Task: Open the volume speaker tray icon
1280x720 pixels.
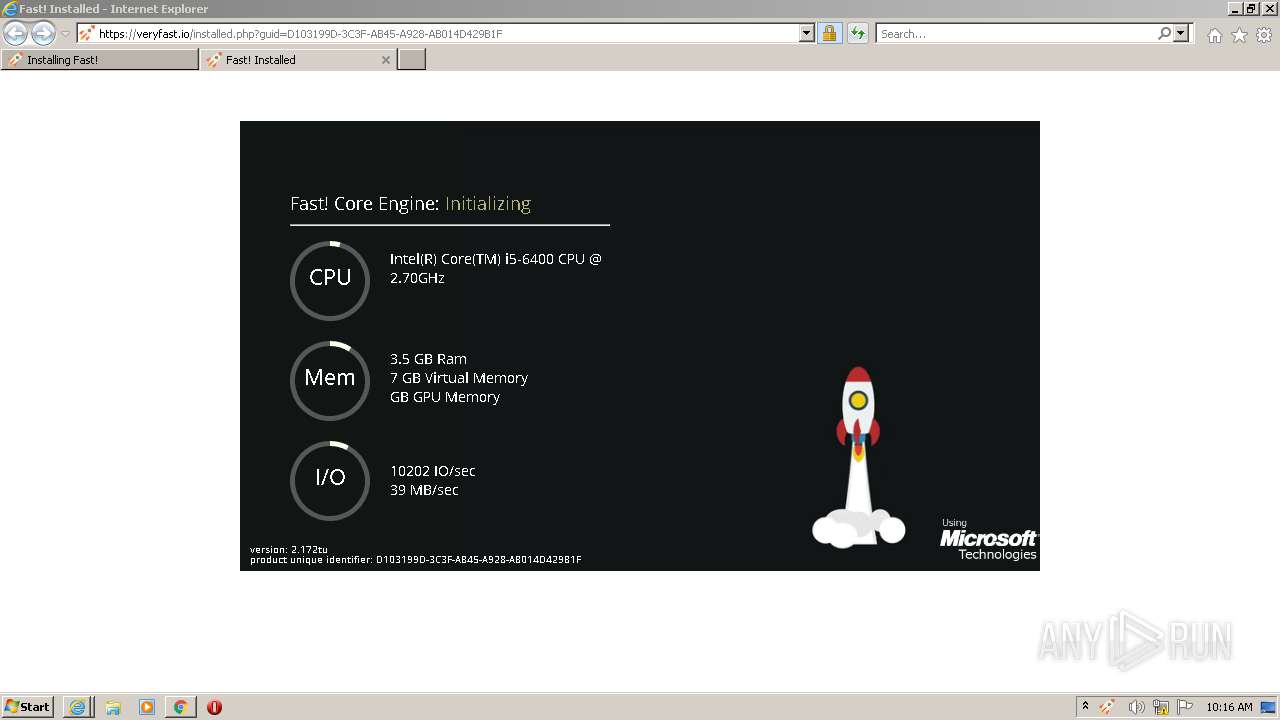Action: (x=1136, y=707)
